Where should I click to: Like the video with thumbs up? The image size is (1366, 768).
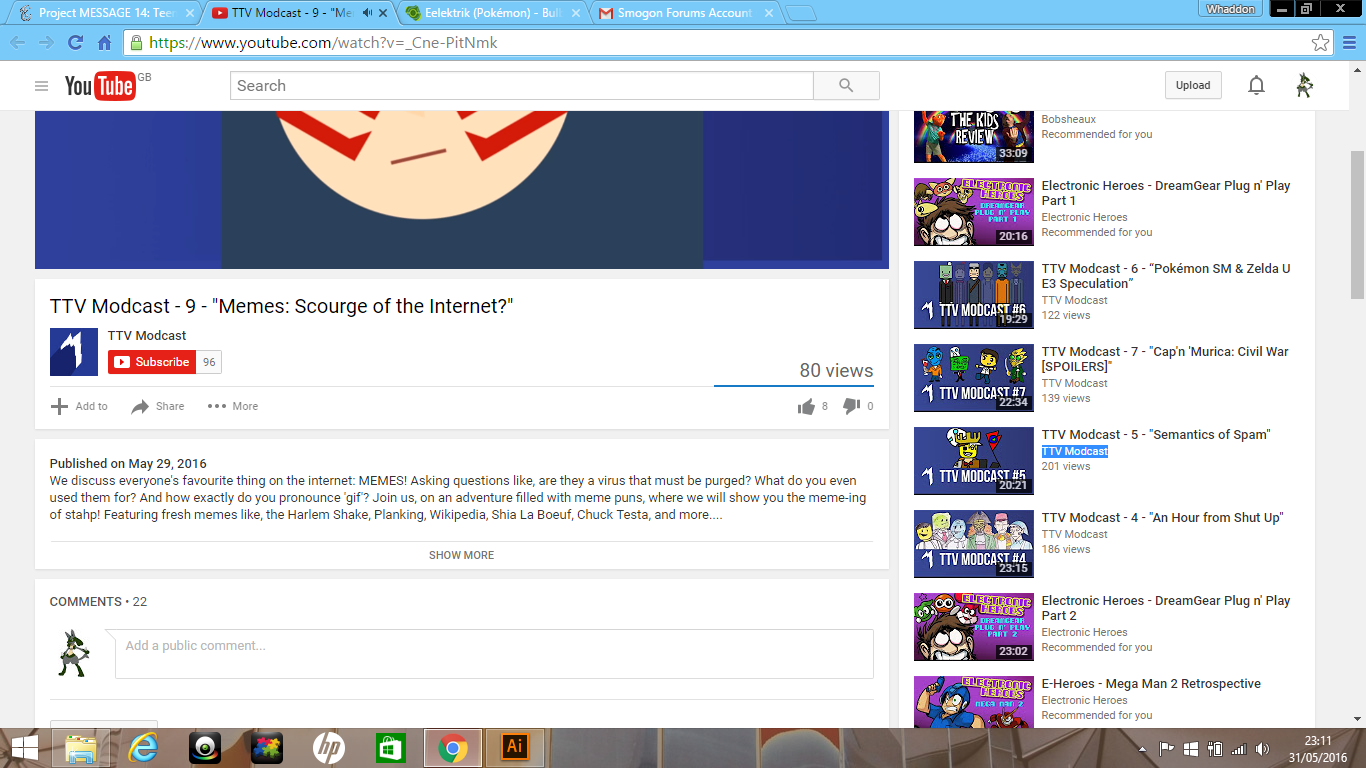tap(806, 406)
